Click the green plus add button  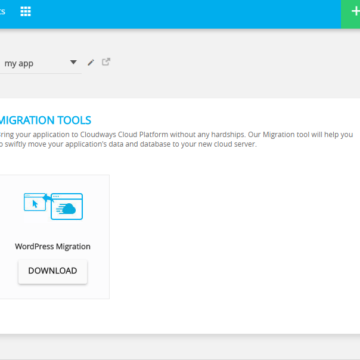point(351,14)
